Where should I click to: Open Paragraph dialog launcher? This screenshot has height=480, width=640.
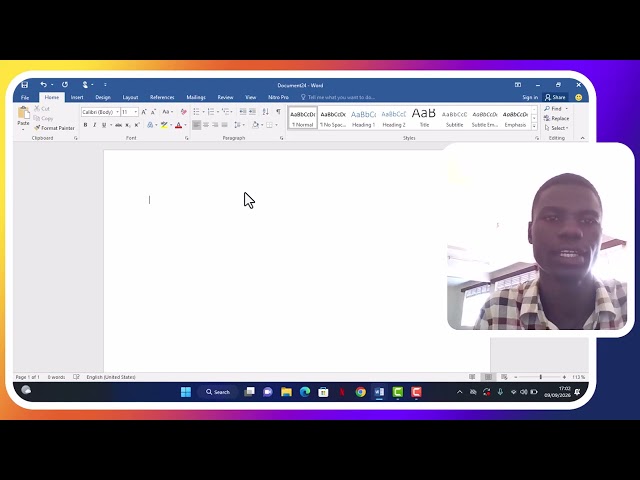click(x=281, y=138)
